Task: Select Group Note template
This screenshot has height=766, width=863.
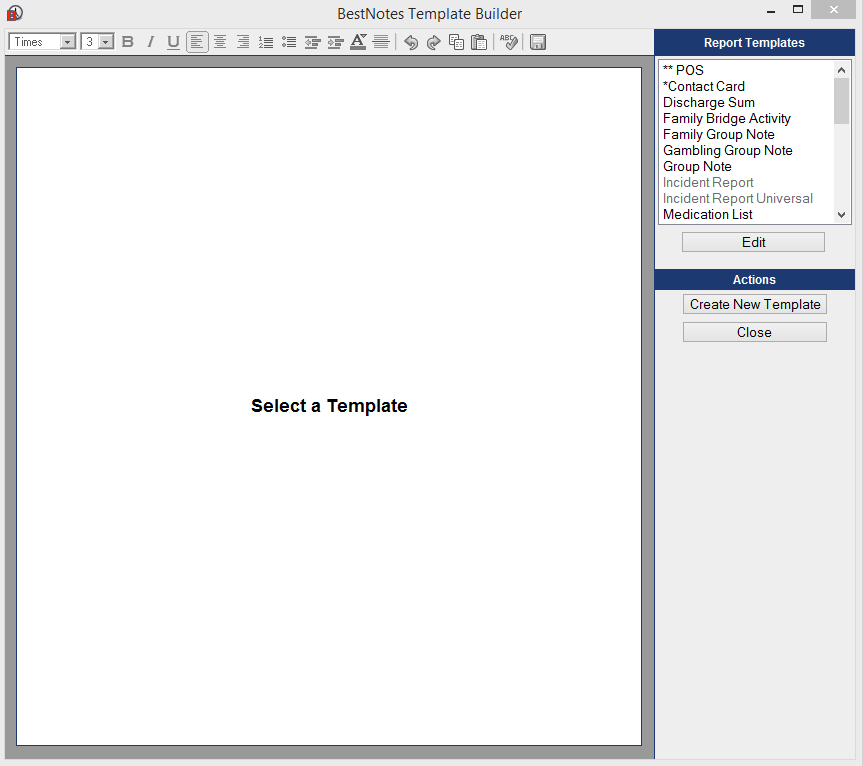Action: click(x=697, y=166)
